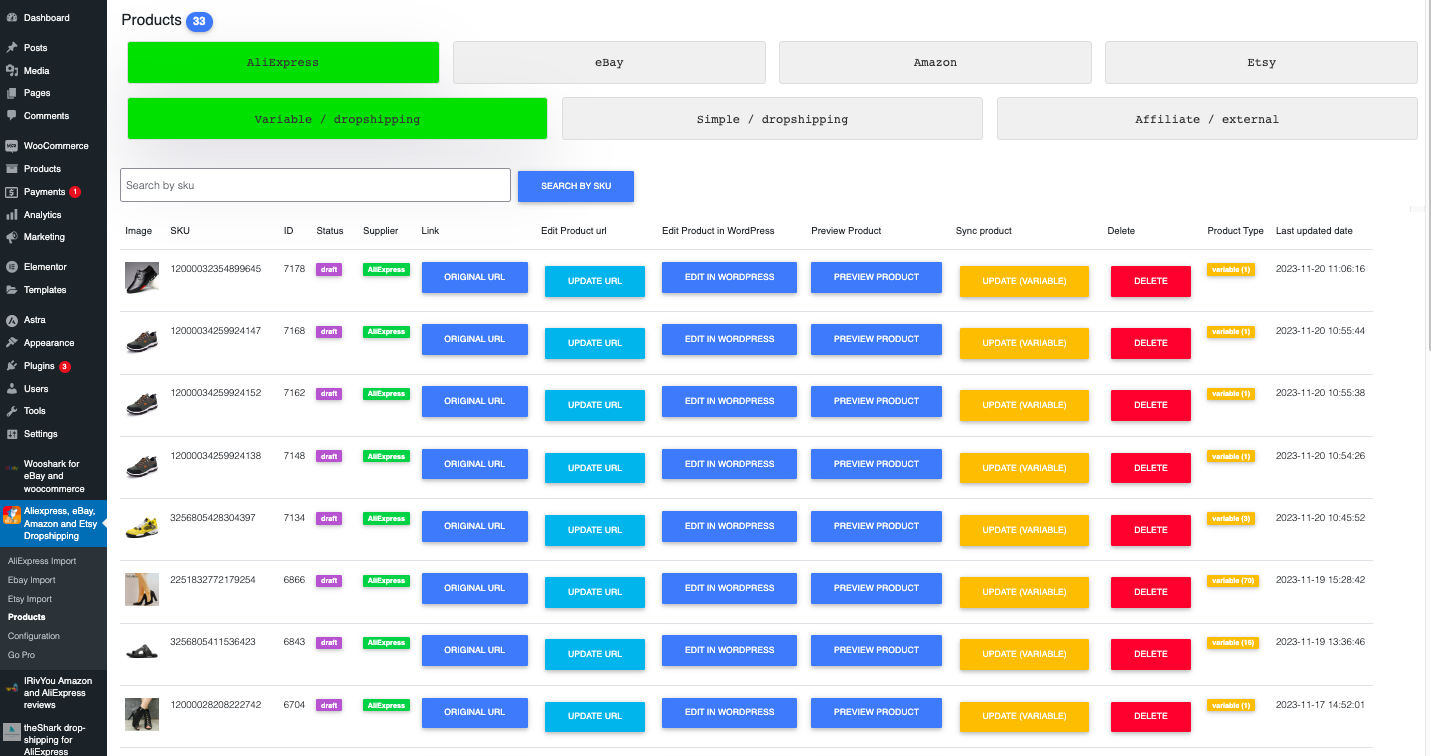Click the page vertical scrollbar
The height and width of the screenshot is (756, 1431).
[x=1427, y=175]
